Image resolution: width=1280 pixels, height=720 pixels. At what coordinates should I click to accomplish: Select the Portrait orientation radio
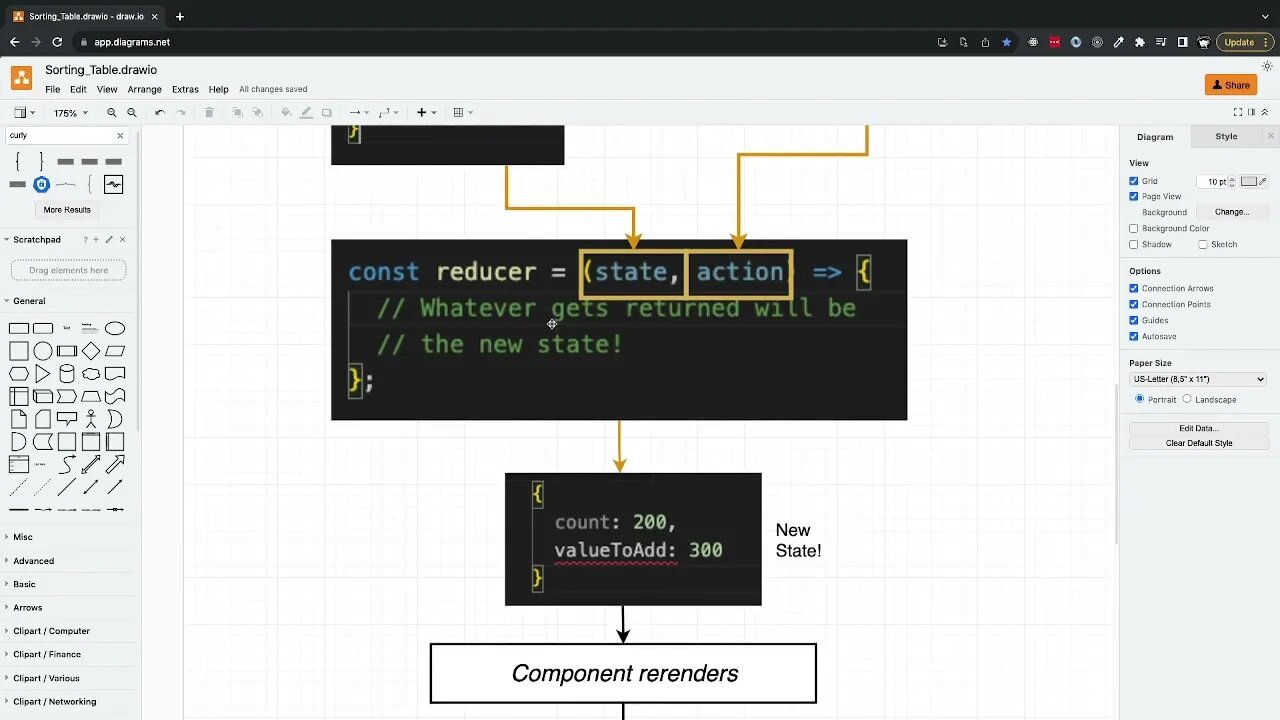(x=1139, y=399)
